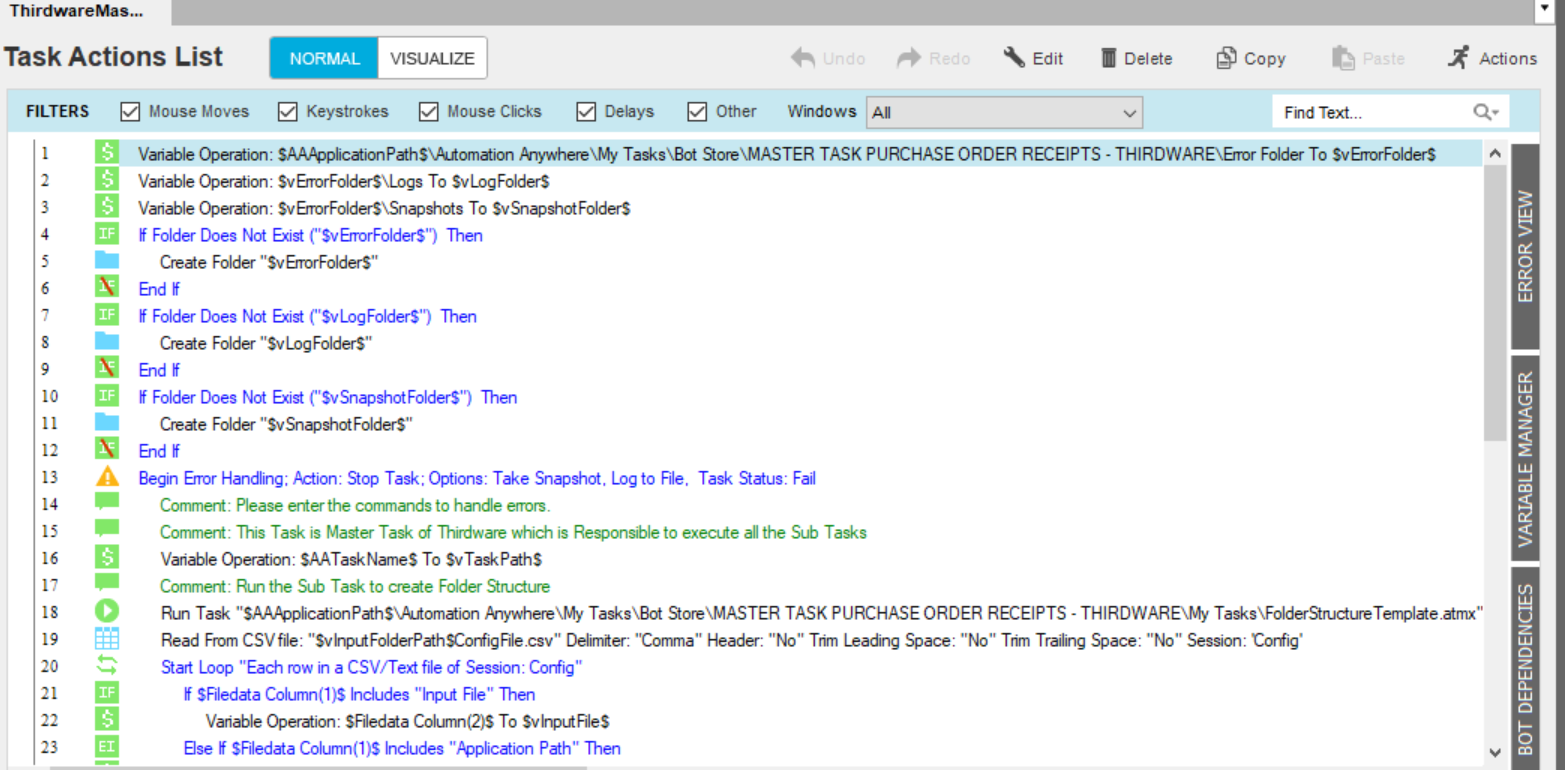Open the Windows filter dropdown
Viewport: 1565px width, 770px height.
(x=1004, y=113)
